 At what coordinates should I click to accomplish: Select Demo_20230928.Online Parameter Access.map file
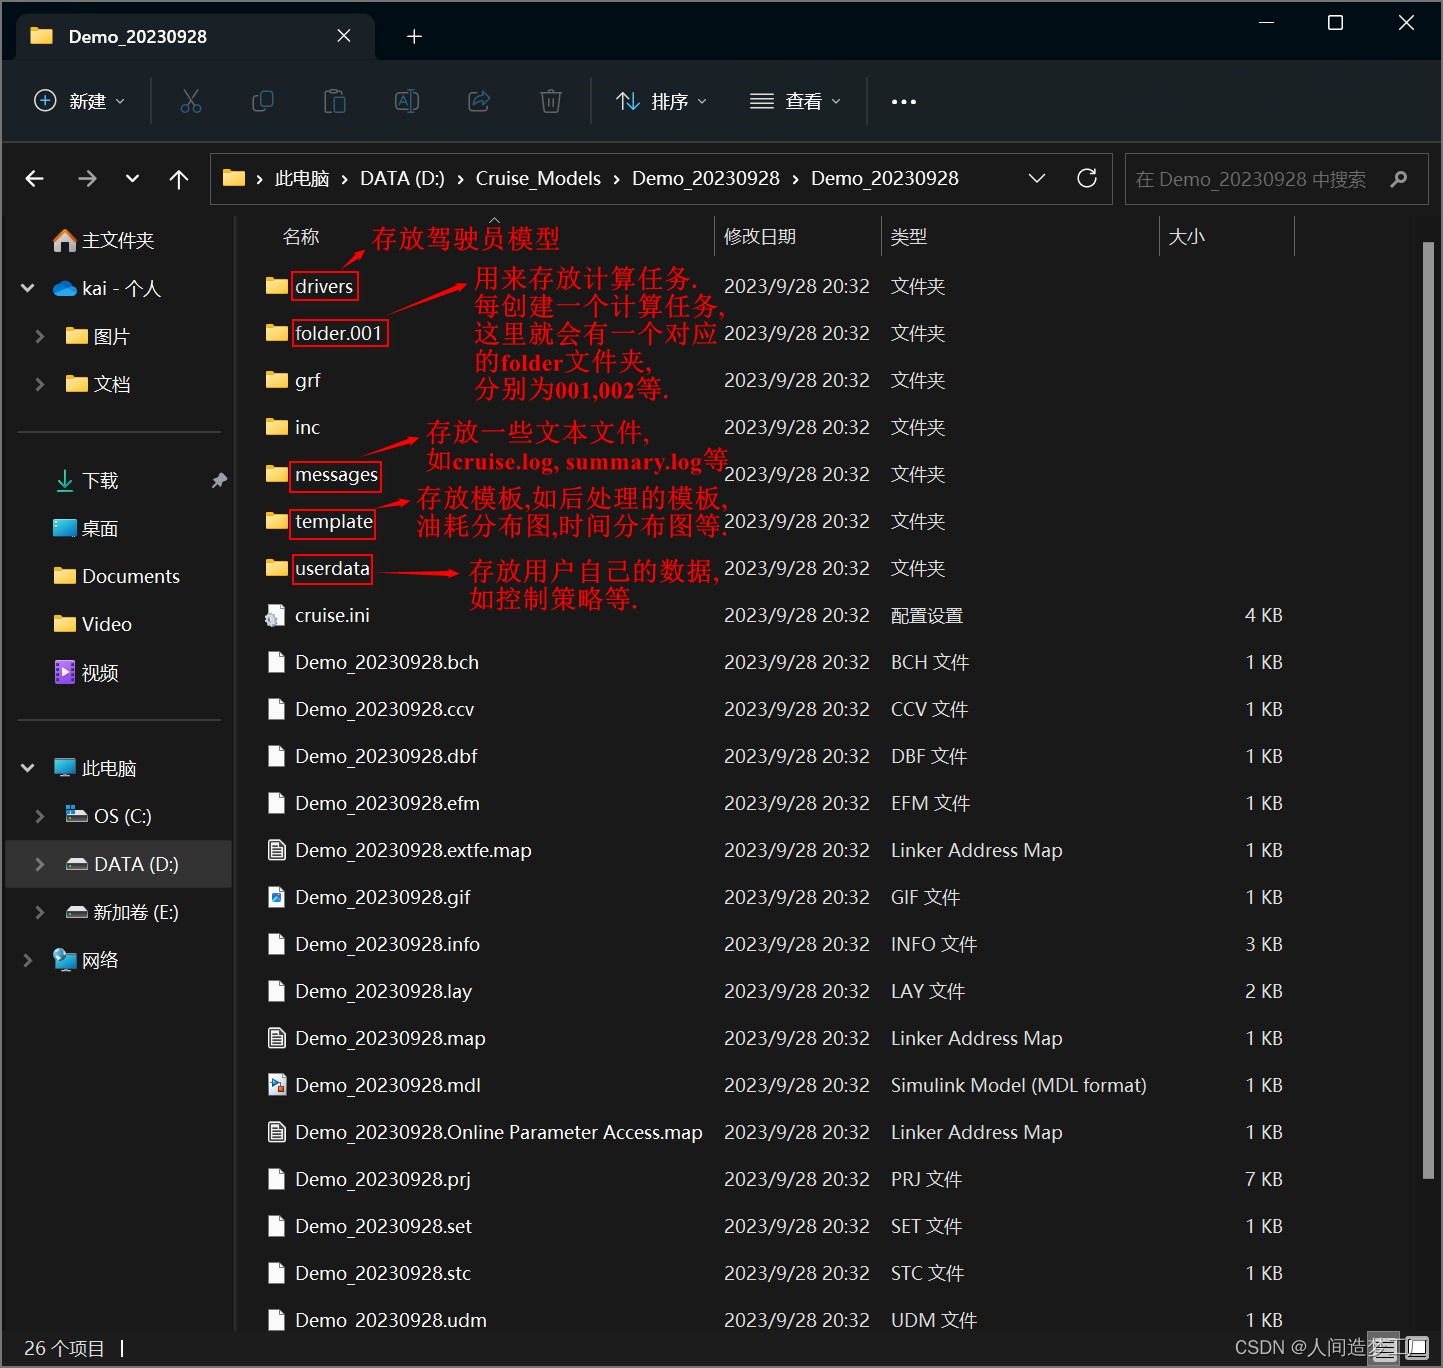click(499, 1132)
